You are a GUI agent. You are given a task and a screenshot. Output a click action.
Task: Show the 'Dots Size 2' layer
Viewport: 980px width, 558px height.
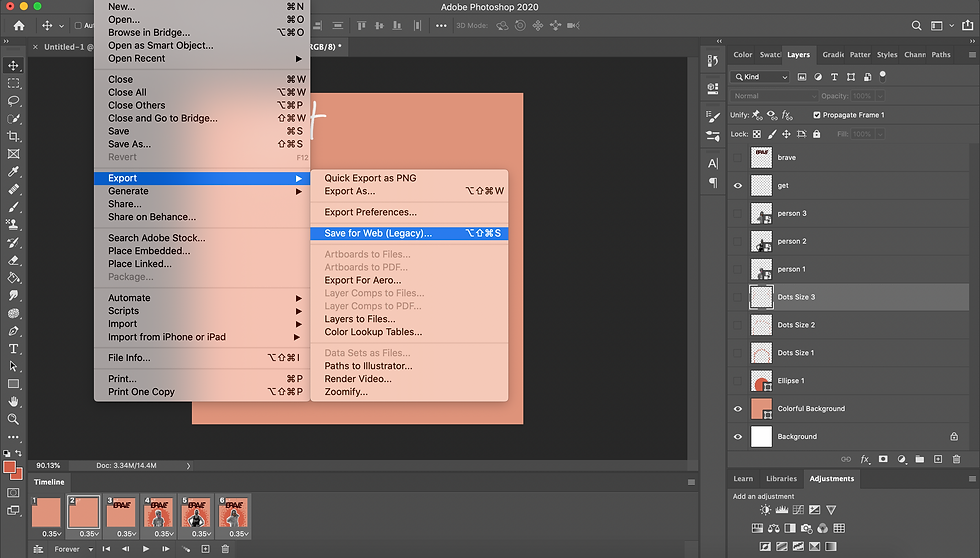click(x=738, y=325)
